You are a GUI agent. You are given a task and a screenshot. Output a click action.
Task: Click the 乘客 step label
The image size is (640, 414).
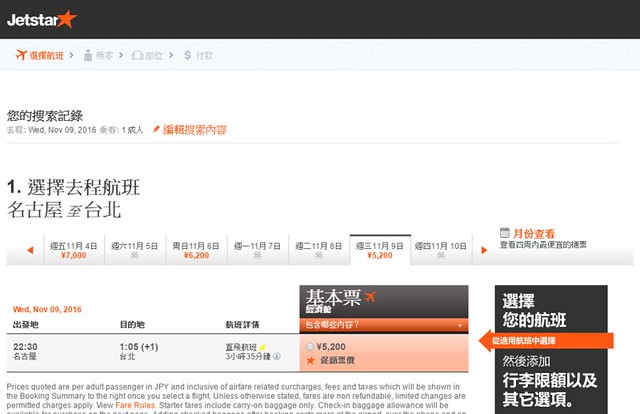[104, 56]
